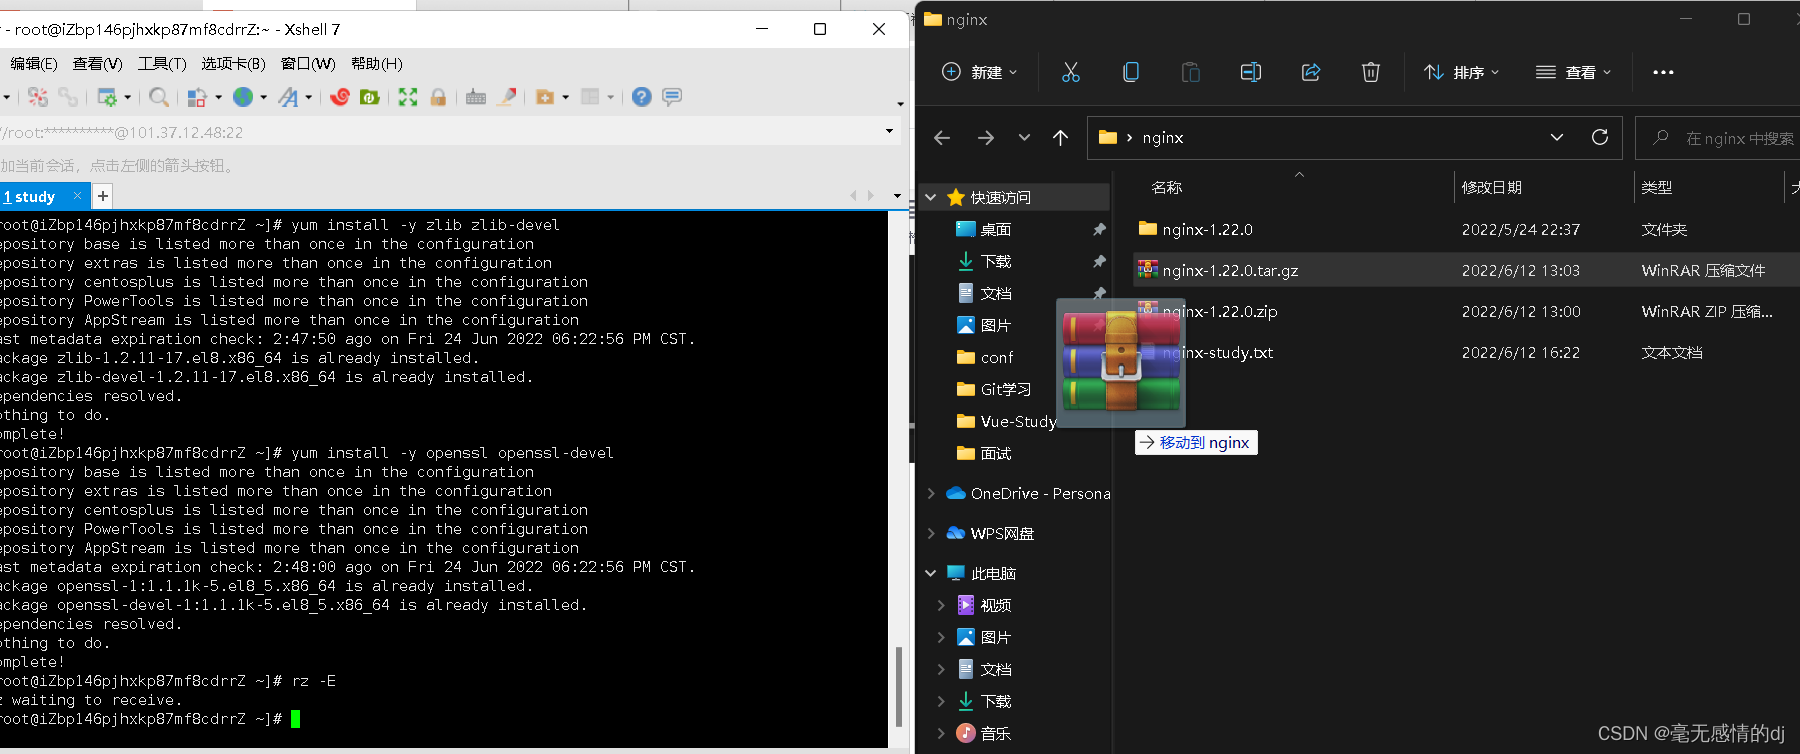
Task: Click the chat bubble feedback icon in Xshell
Action: point(672,97)
